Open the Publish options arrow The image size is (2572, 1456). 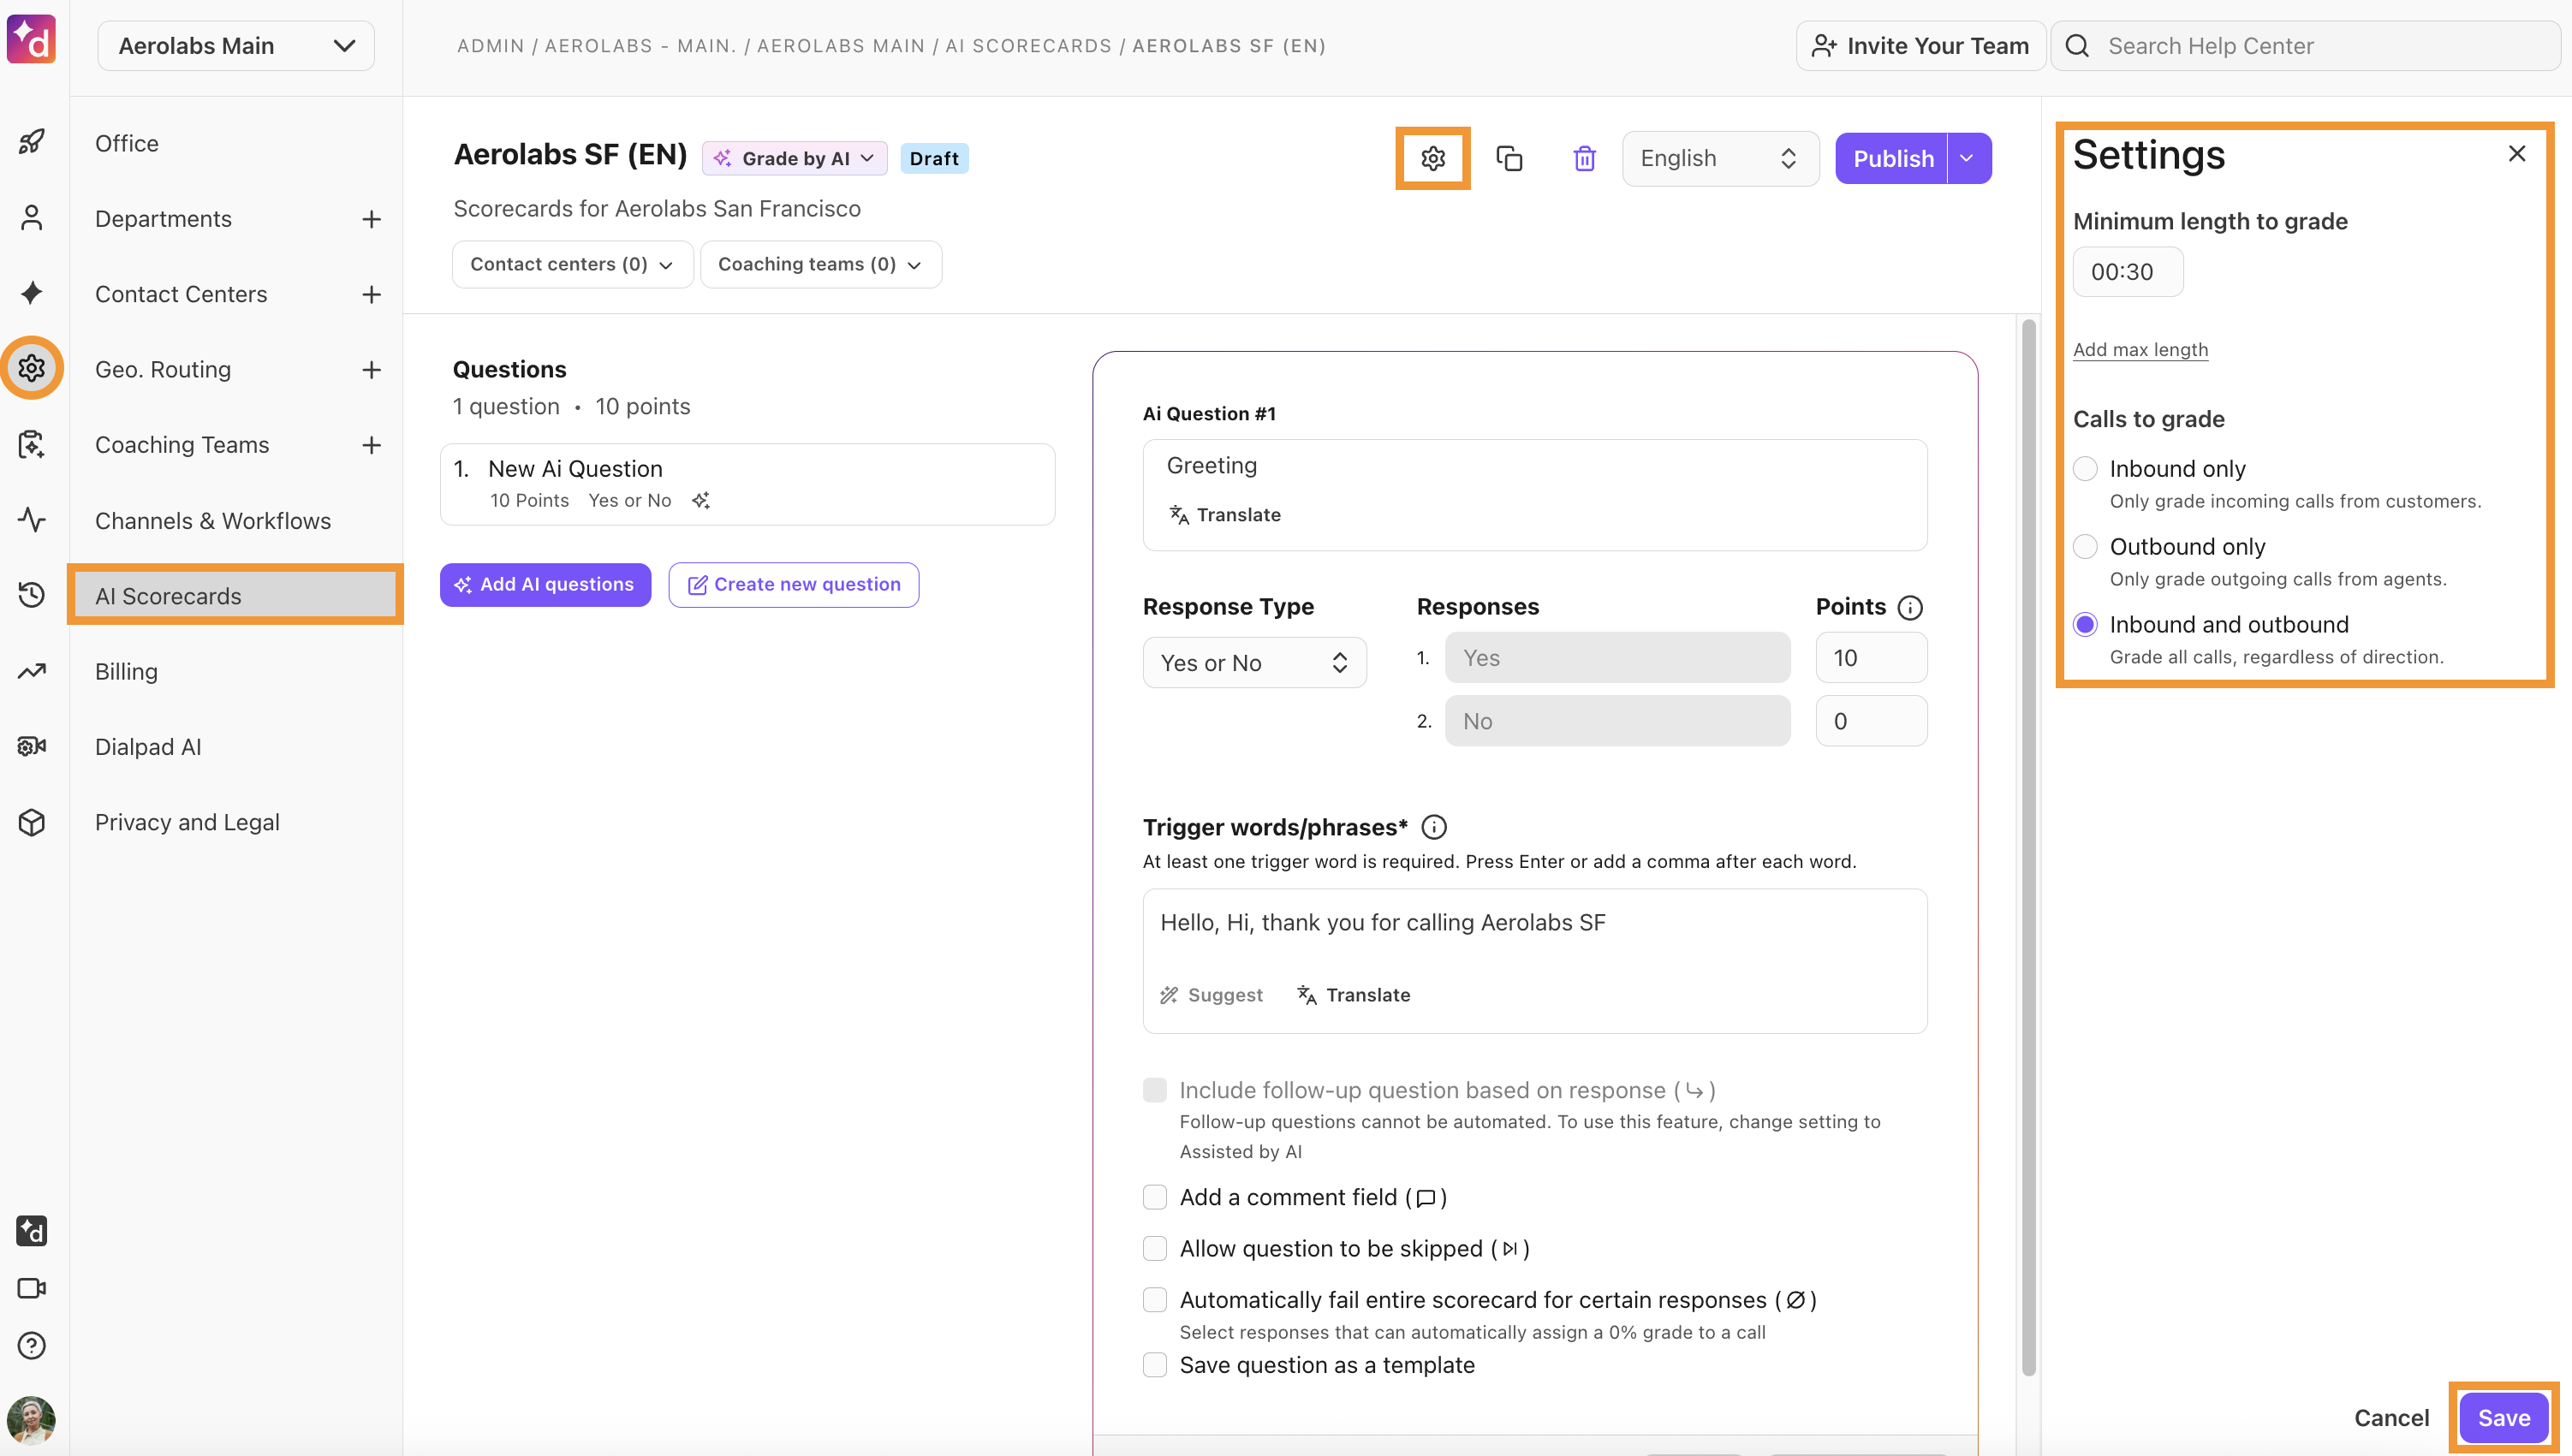point(1968,158)
